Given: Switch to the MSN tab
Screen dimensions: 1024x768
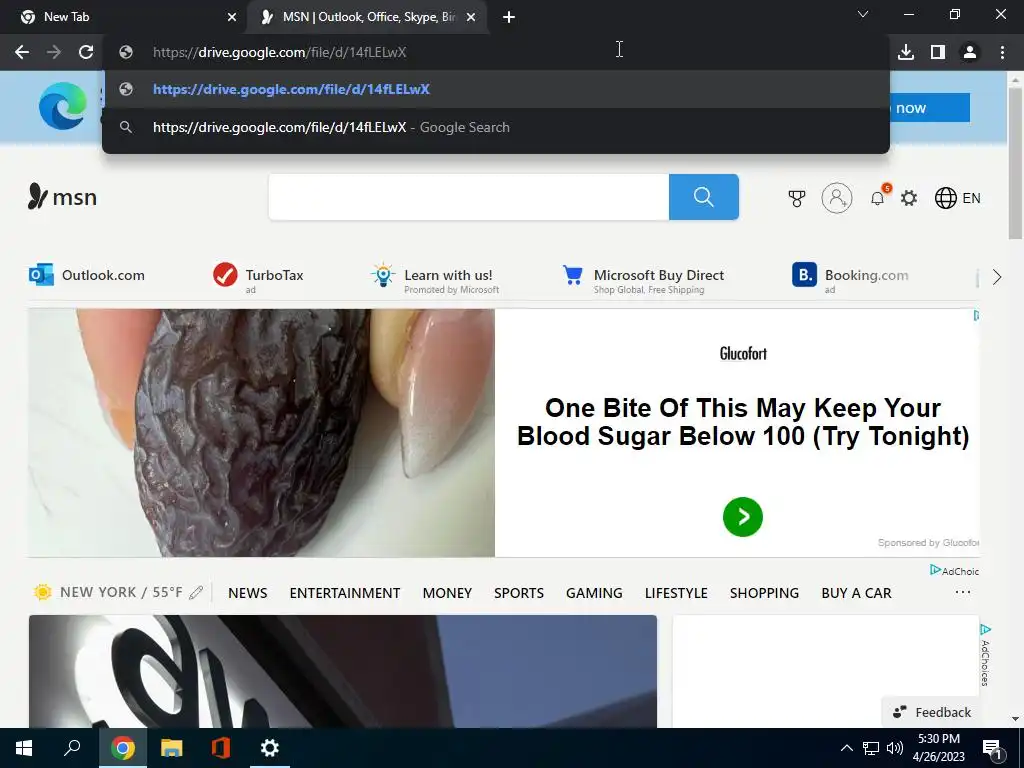Looking at the screenshot, I should click(369, 17).
